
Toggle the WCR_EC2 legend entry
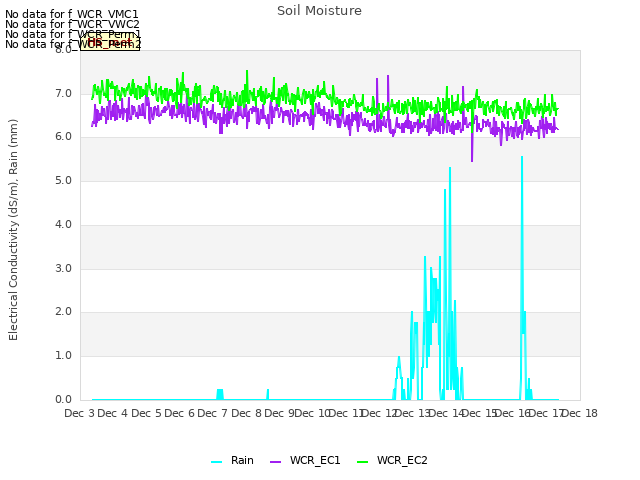point(392,460)
